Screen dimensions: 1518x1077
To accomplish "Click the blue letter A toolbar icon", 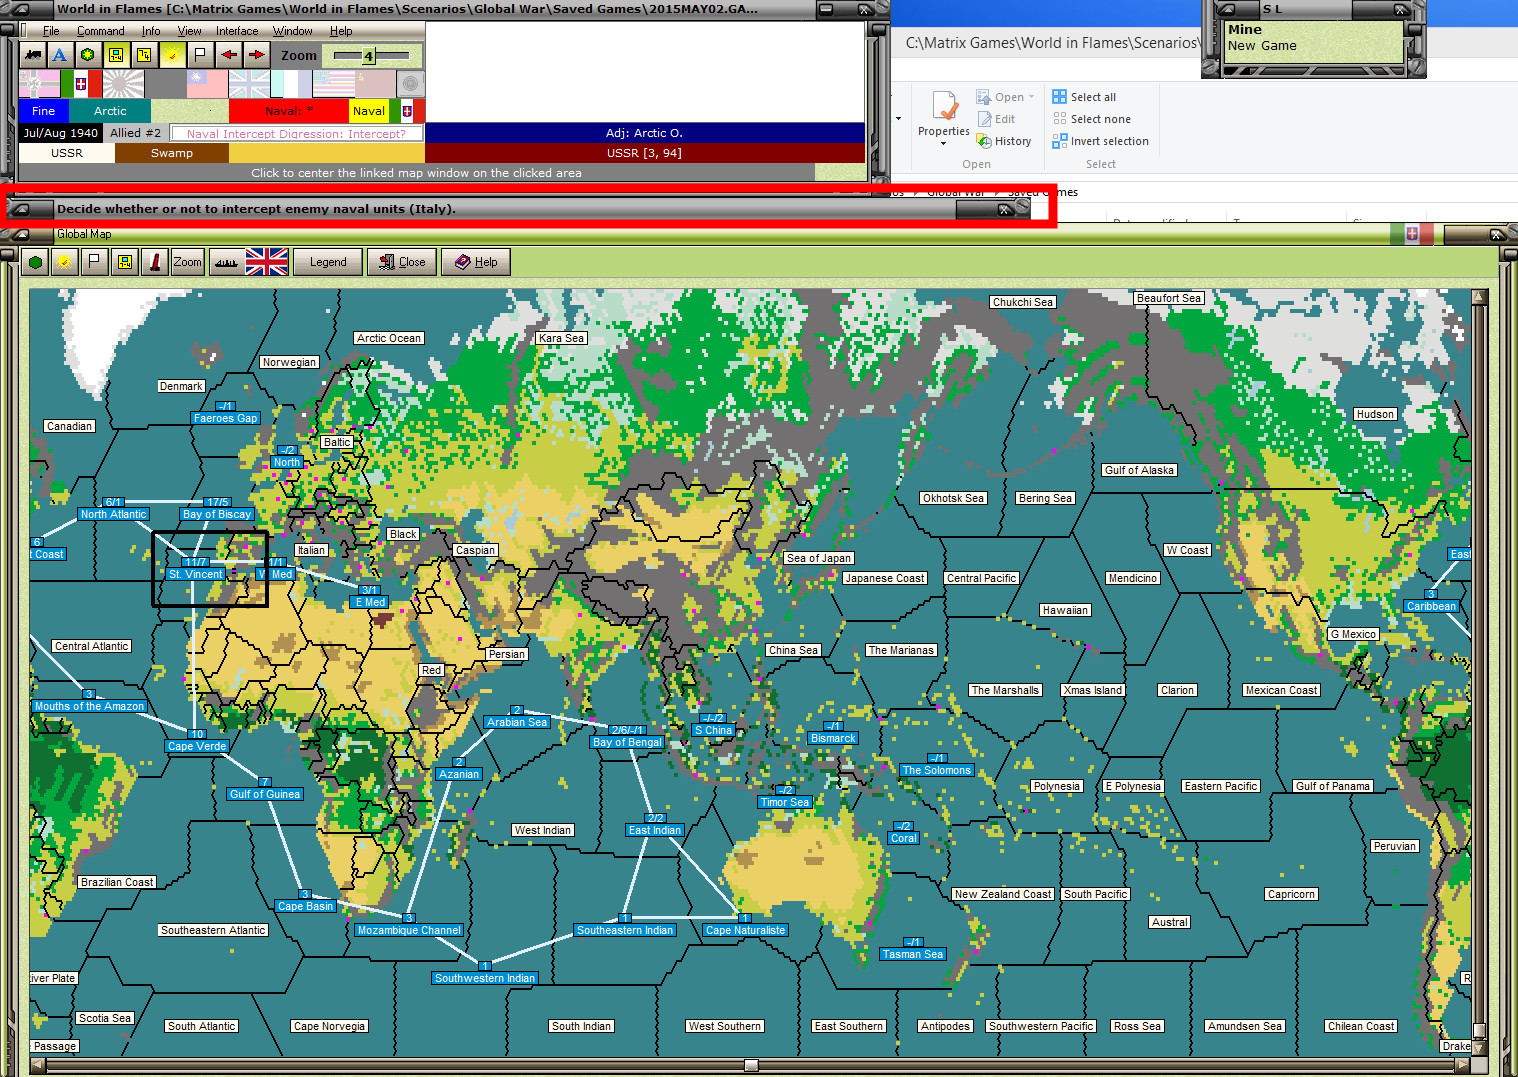I will point(60,55).
